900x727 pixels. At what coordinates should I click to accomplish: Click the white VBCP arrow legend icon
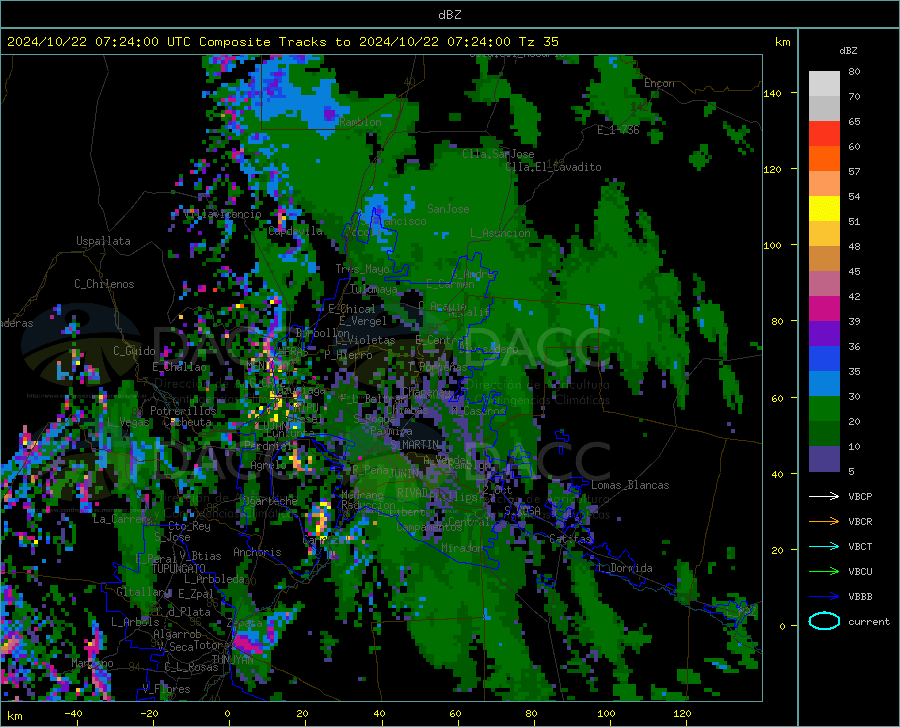click(x=824, y=496)
